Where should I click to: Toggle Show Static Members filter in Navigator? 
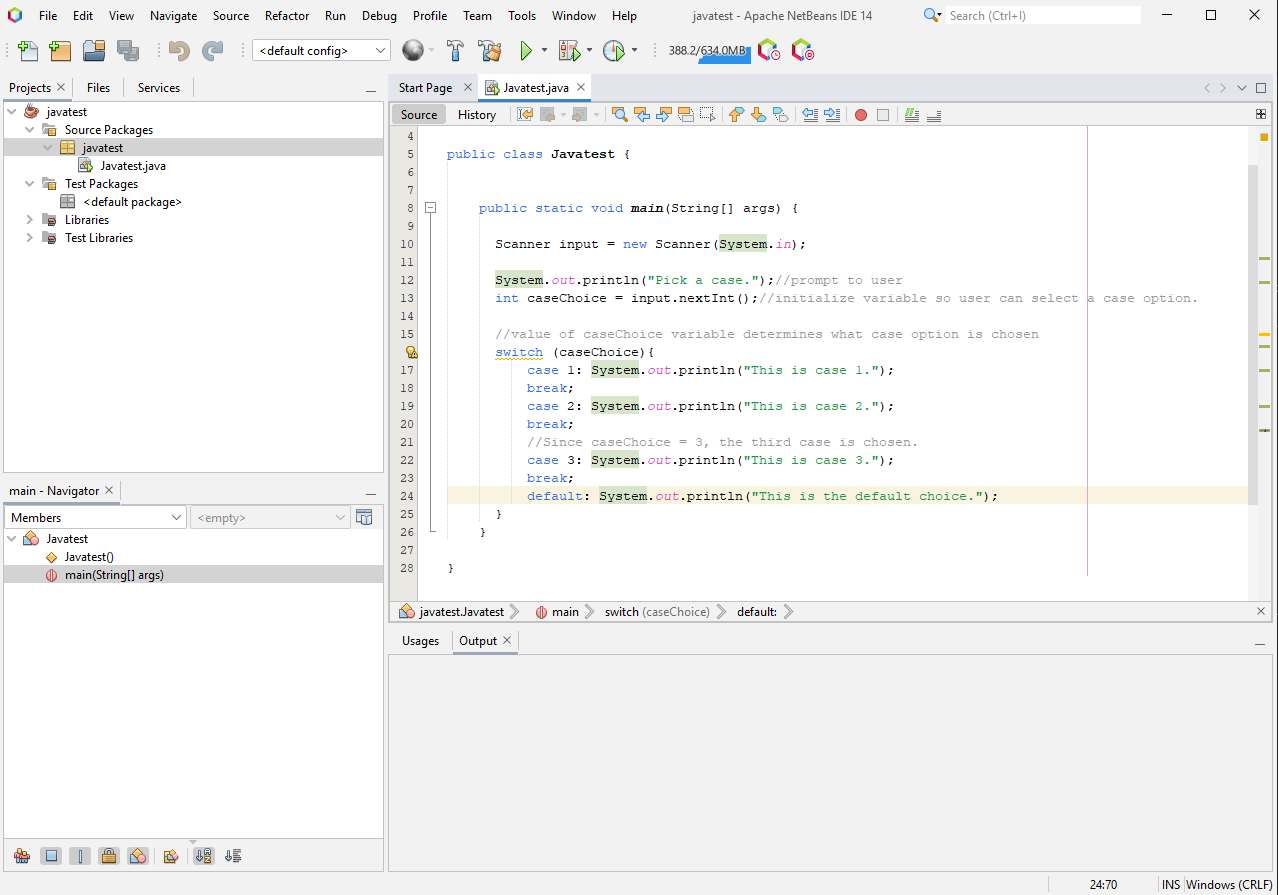coord(81,856)
